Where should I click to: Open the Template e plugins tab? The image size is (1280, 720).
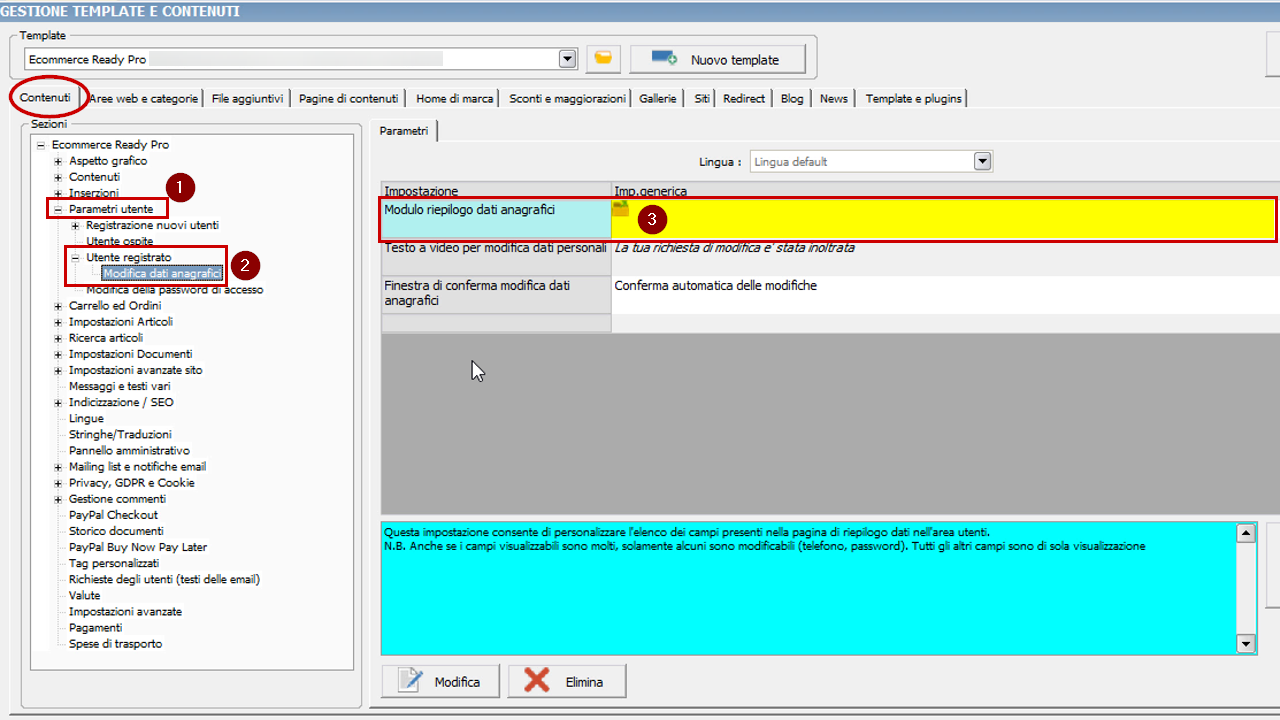tap(913, 98)
